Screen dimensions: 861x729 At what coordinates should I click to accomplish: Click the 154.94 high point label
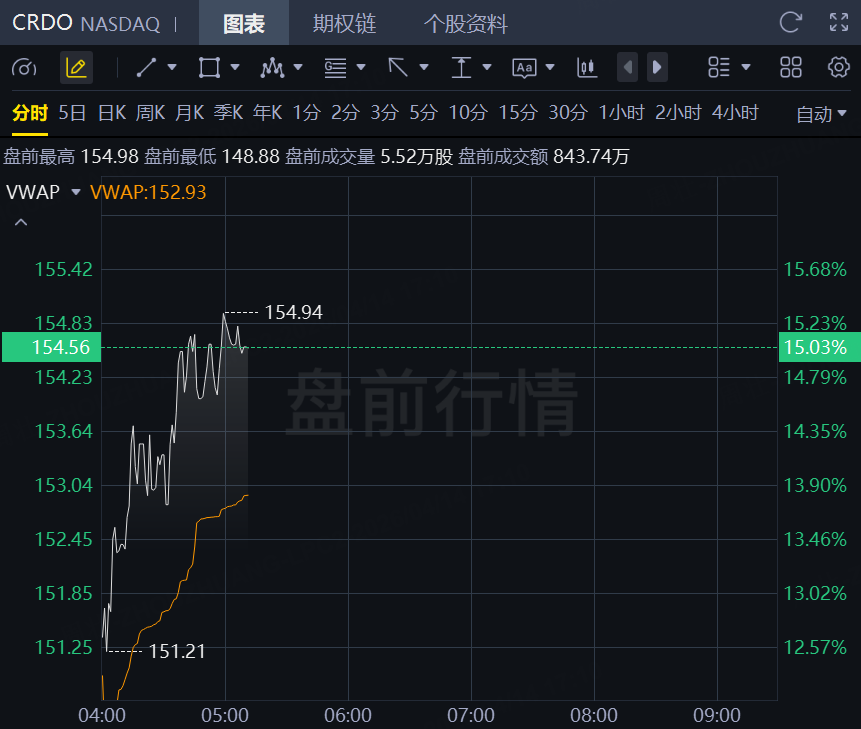click(293, 312)
